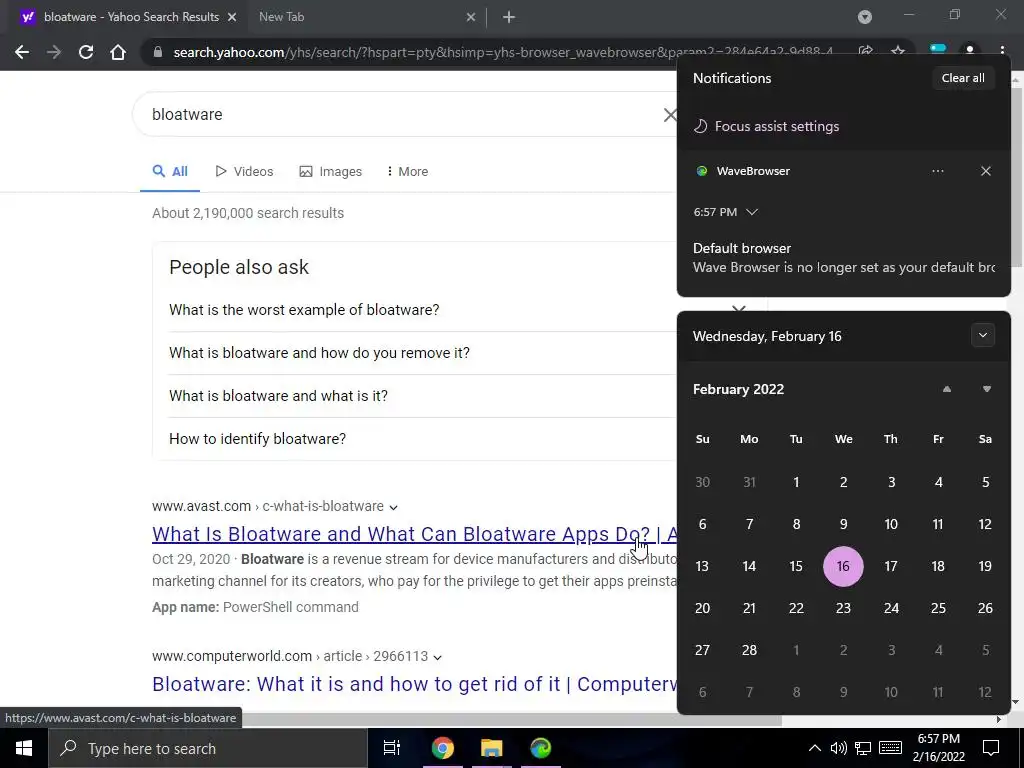1024x768 pixels.
Task: Bookmark this page with the star icon
Action: tap(898, 51)
